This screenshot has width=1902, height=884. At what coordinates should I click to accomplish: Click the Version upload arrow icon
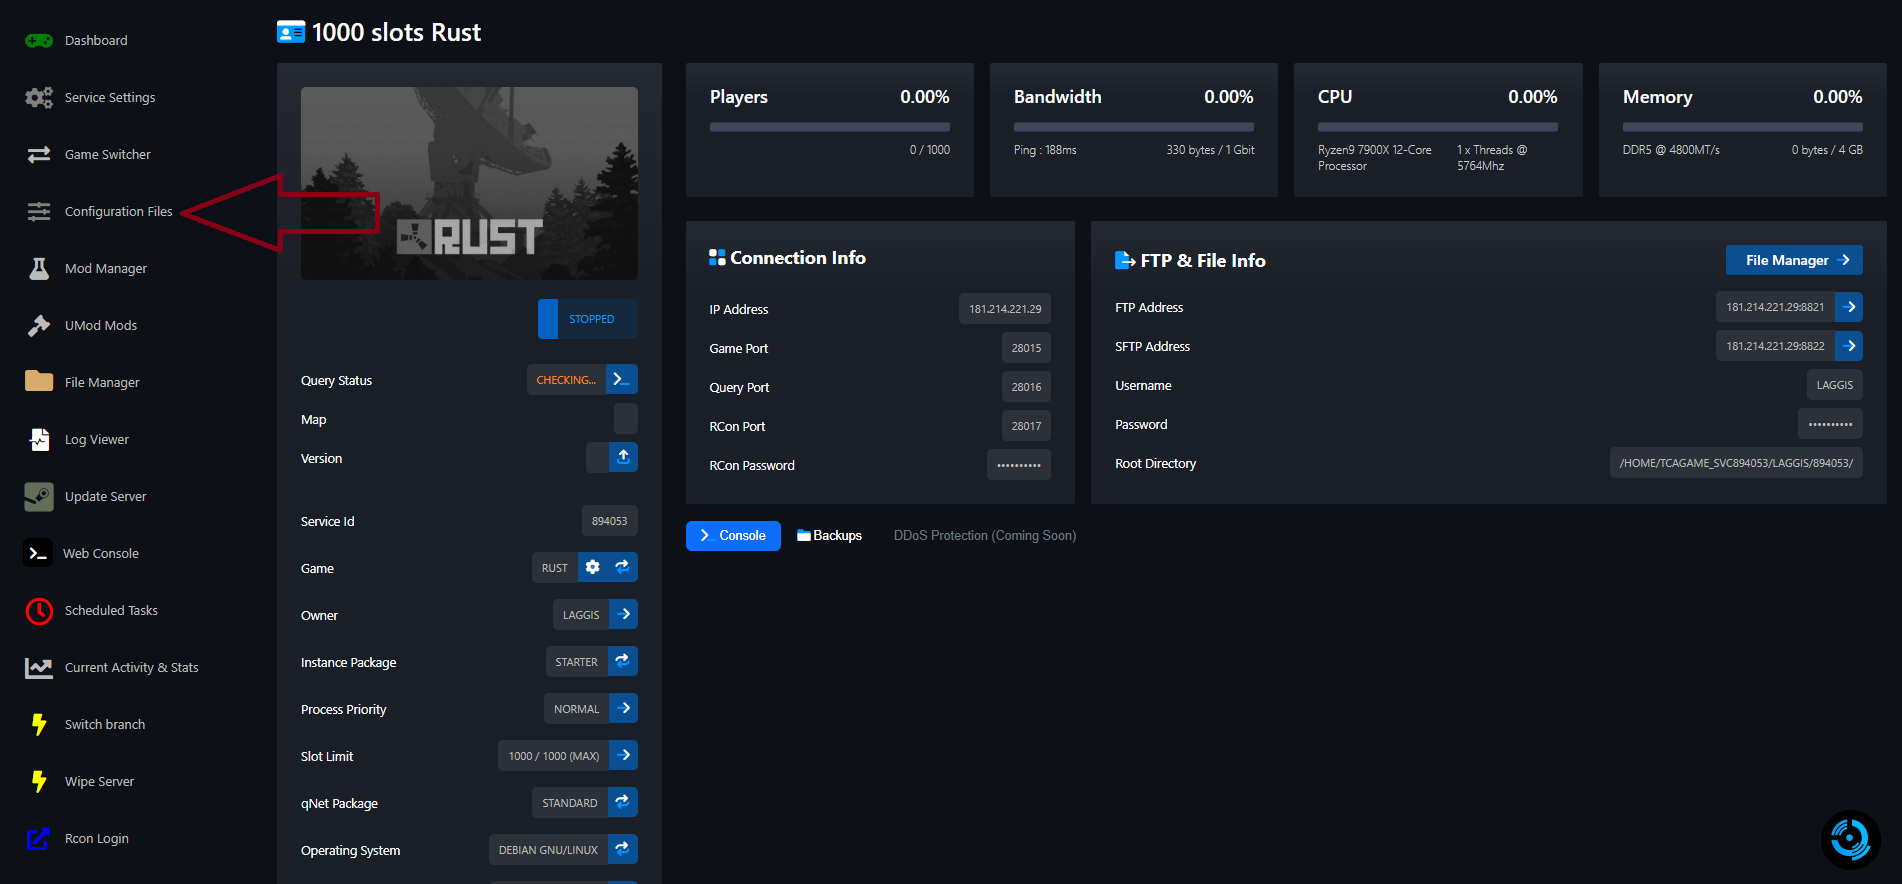click(x=623, y=457)
